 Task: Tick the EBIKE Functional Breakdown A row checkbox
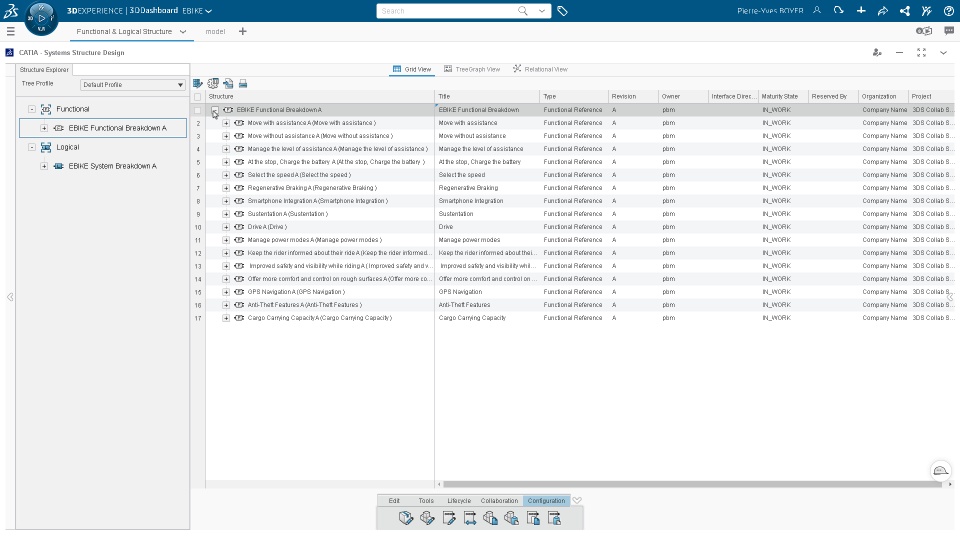[197, 110]
